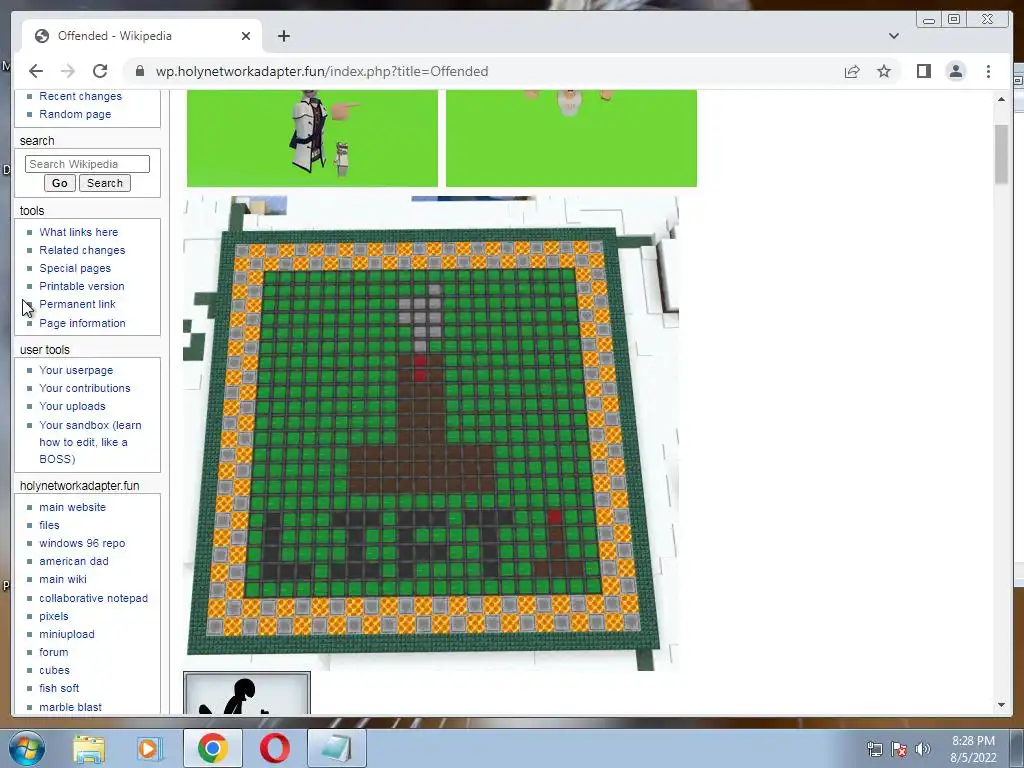Open Recent changes link

click(80, 96)
